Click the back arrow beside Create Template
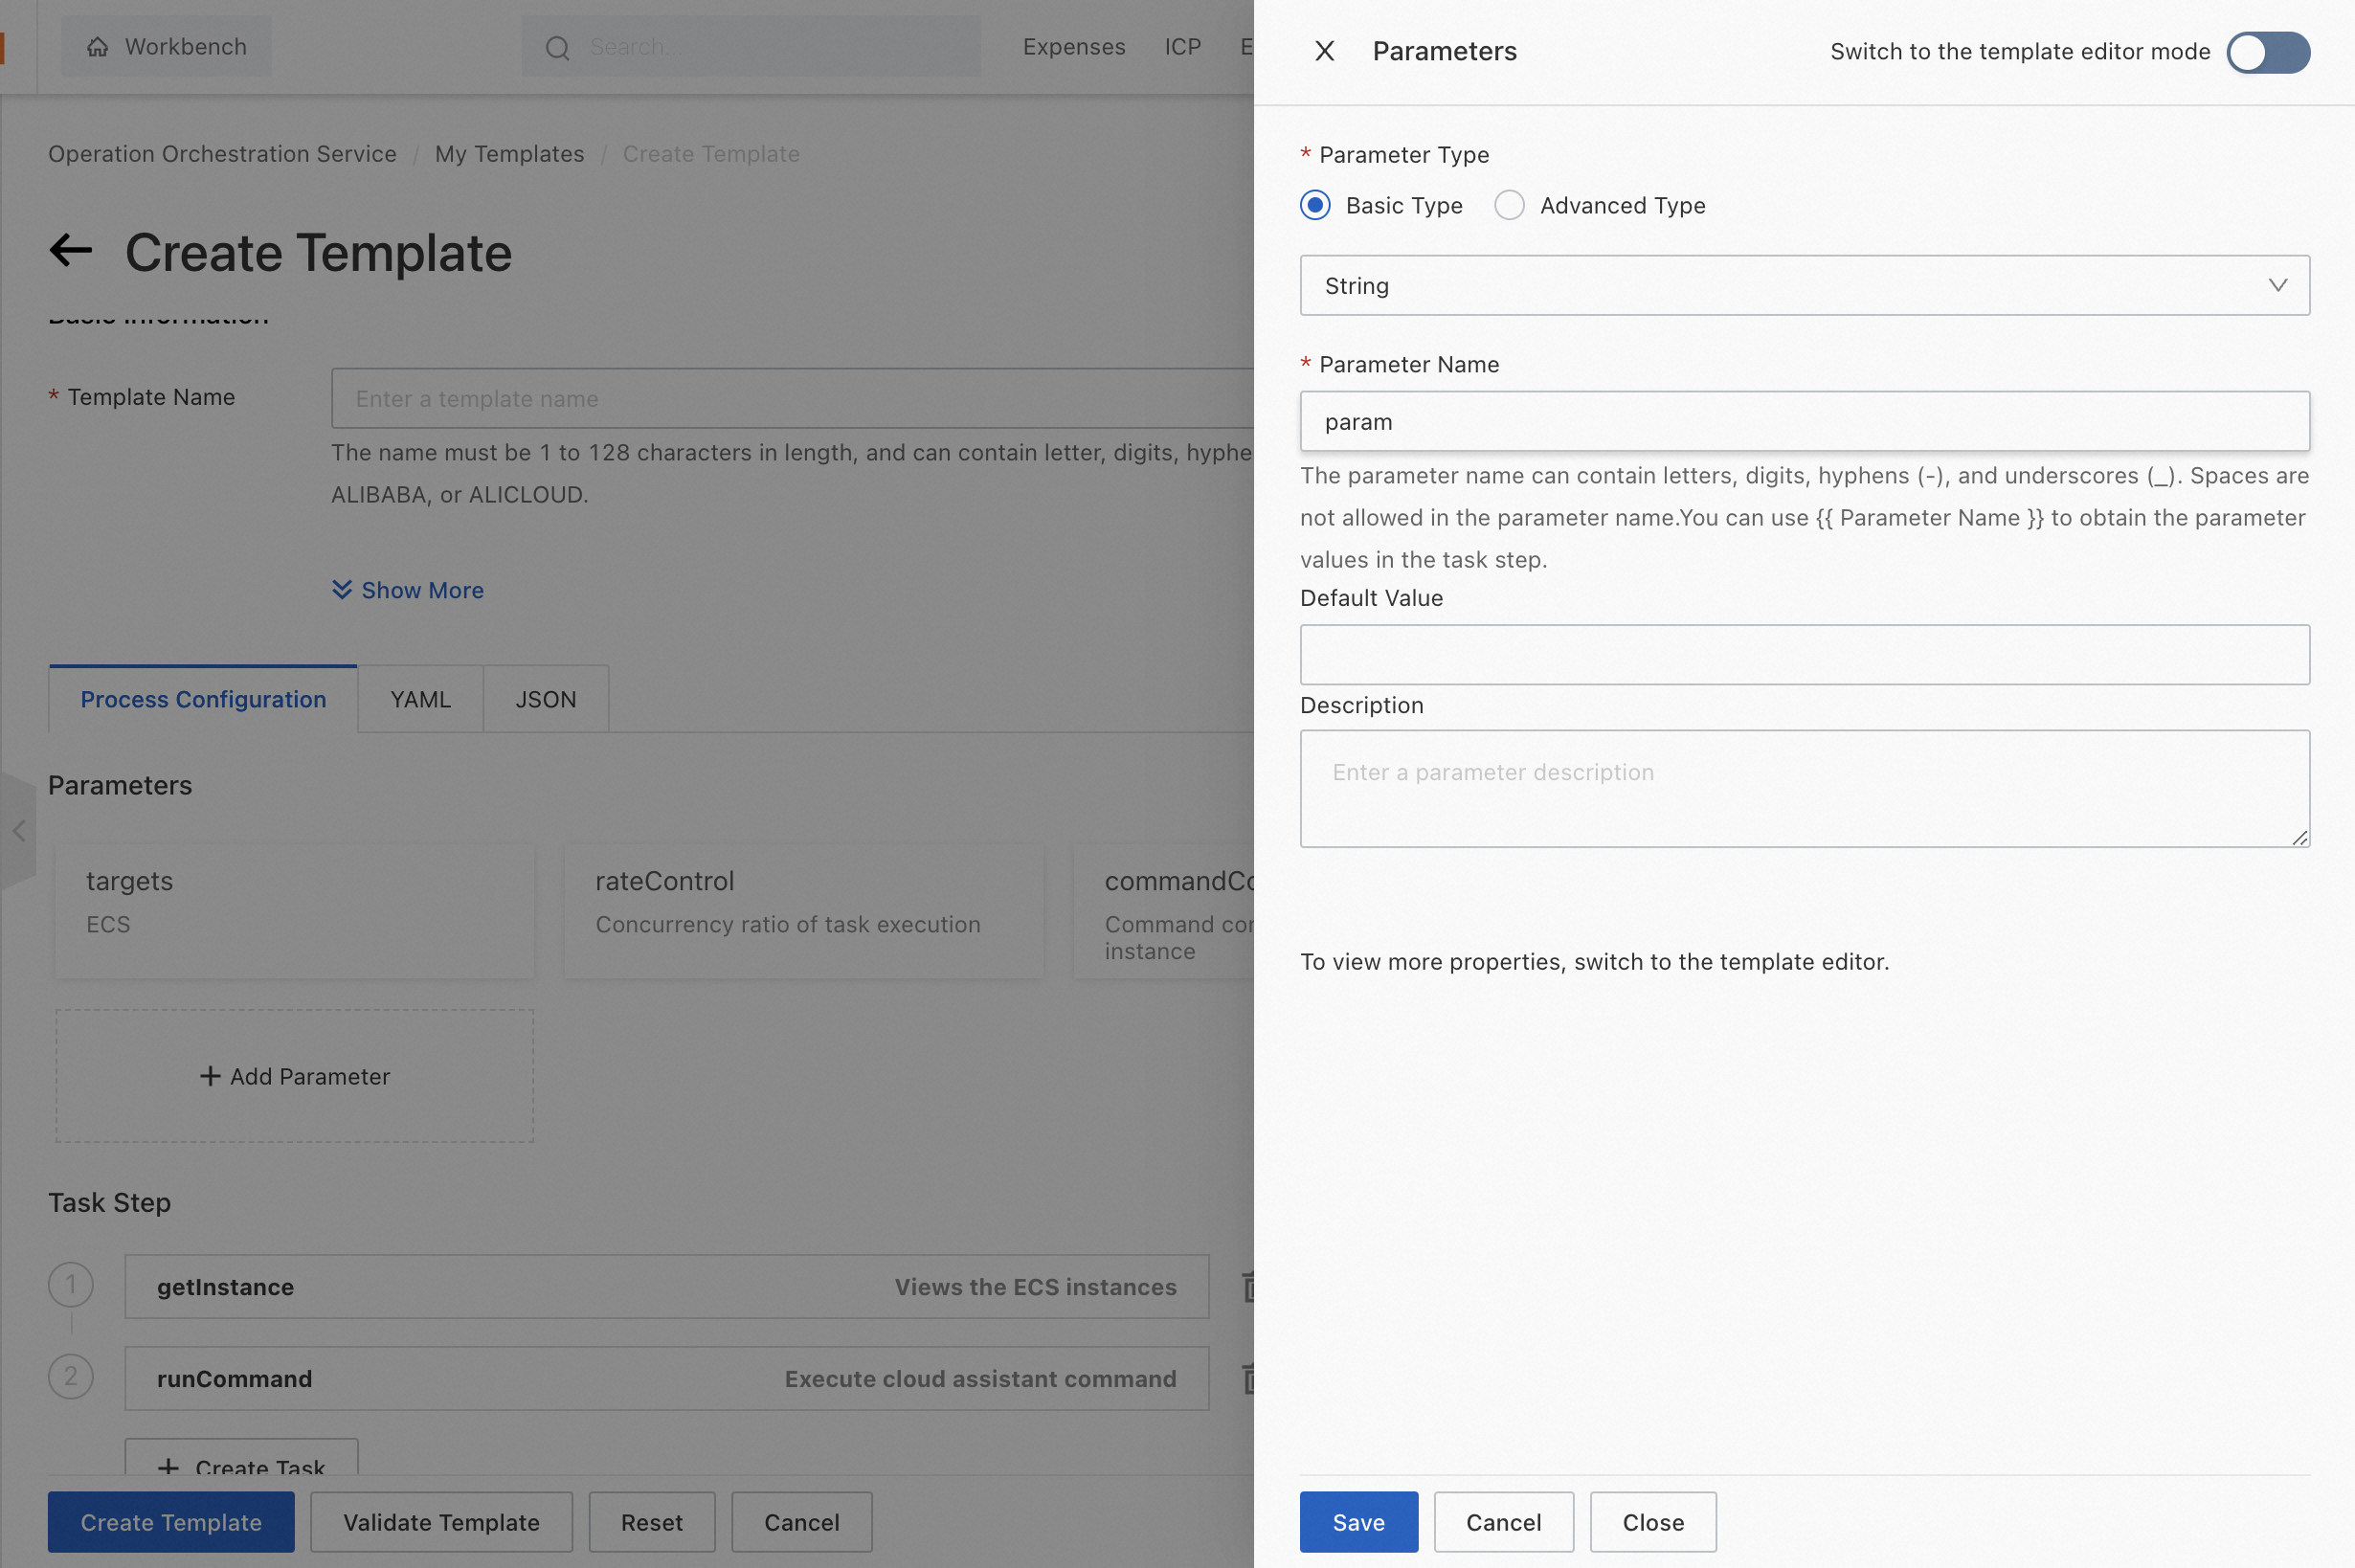This screenshot has width=2355, height=1568. coord(71,251)
